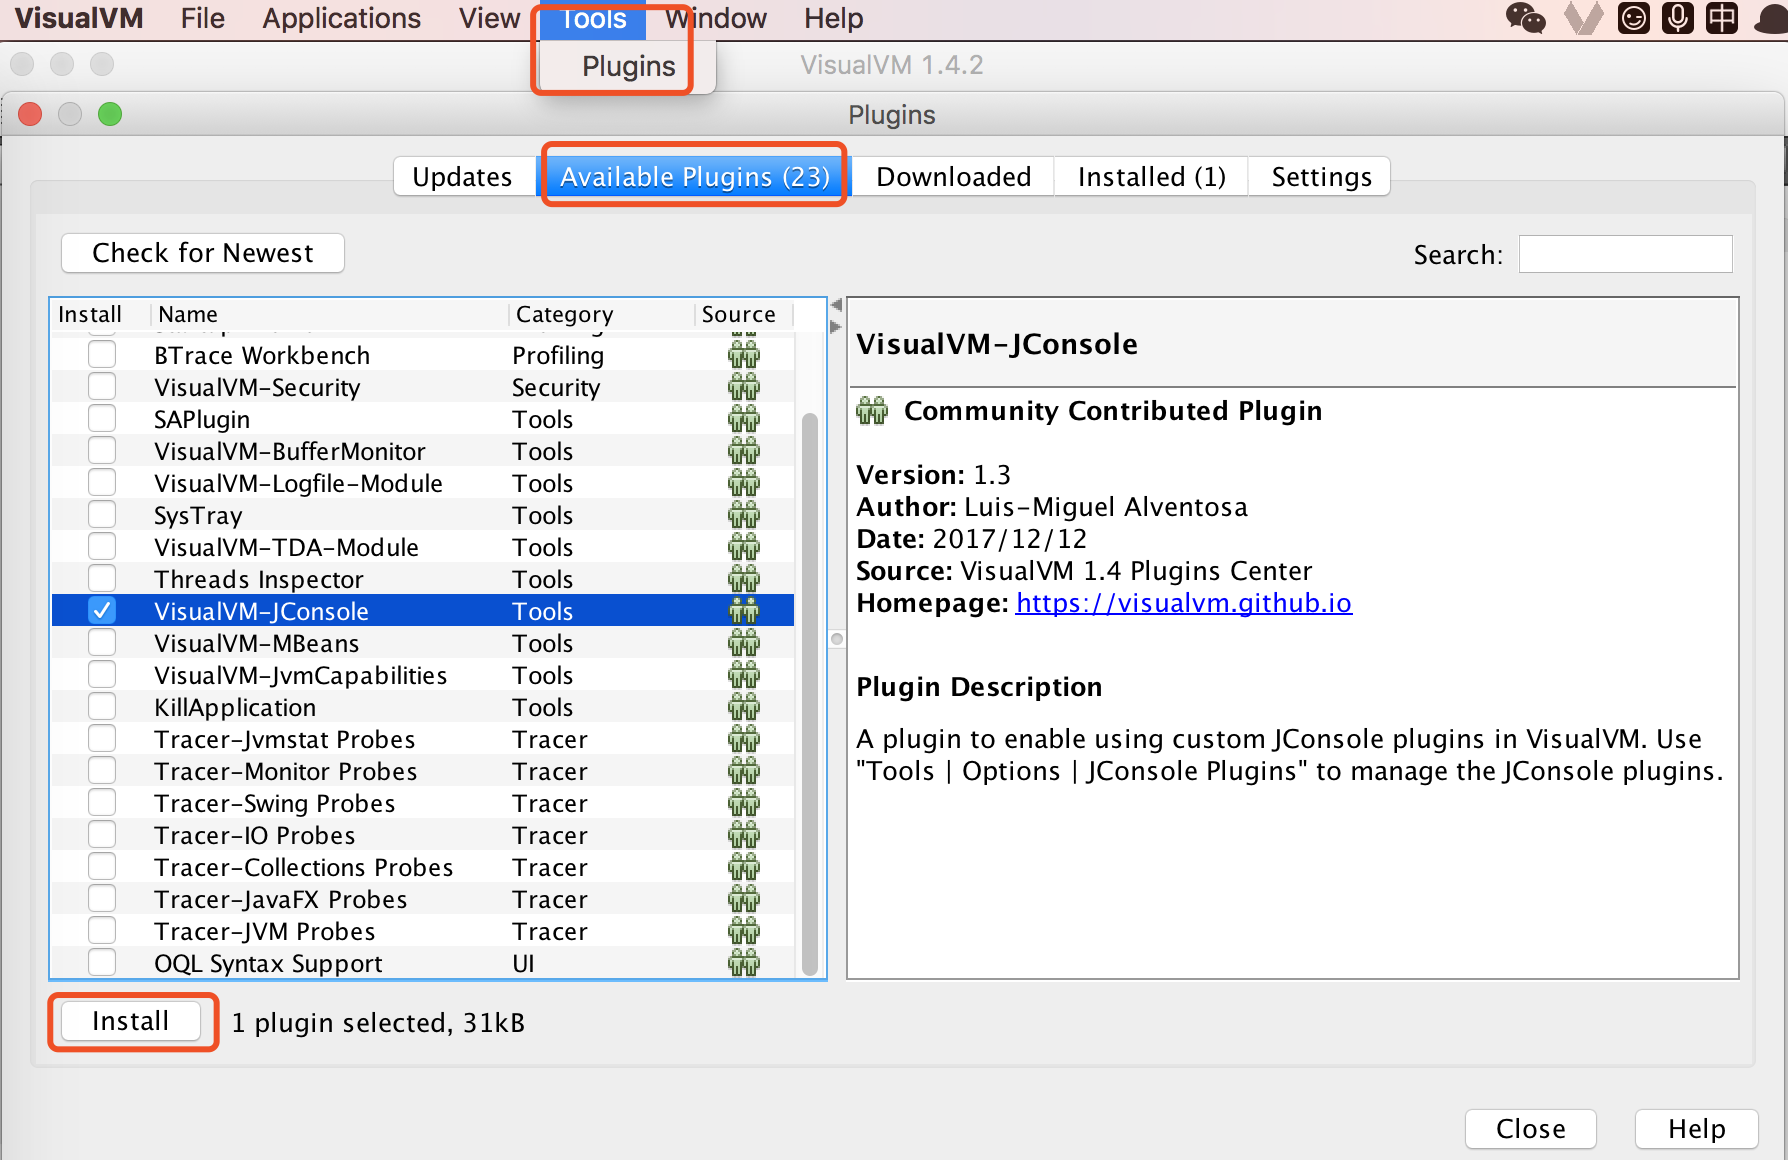Click the source icon for Tracer-IO Probes
This screenshot has height=1160, width=1788.
coord(743,835)
